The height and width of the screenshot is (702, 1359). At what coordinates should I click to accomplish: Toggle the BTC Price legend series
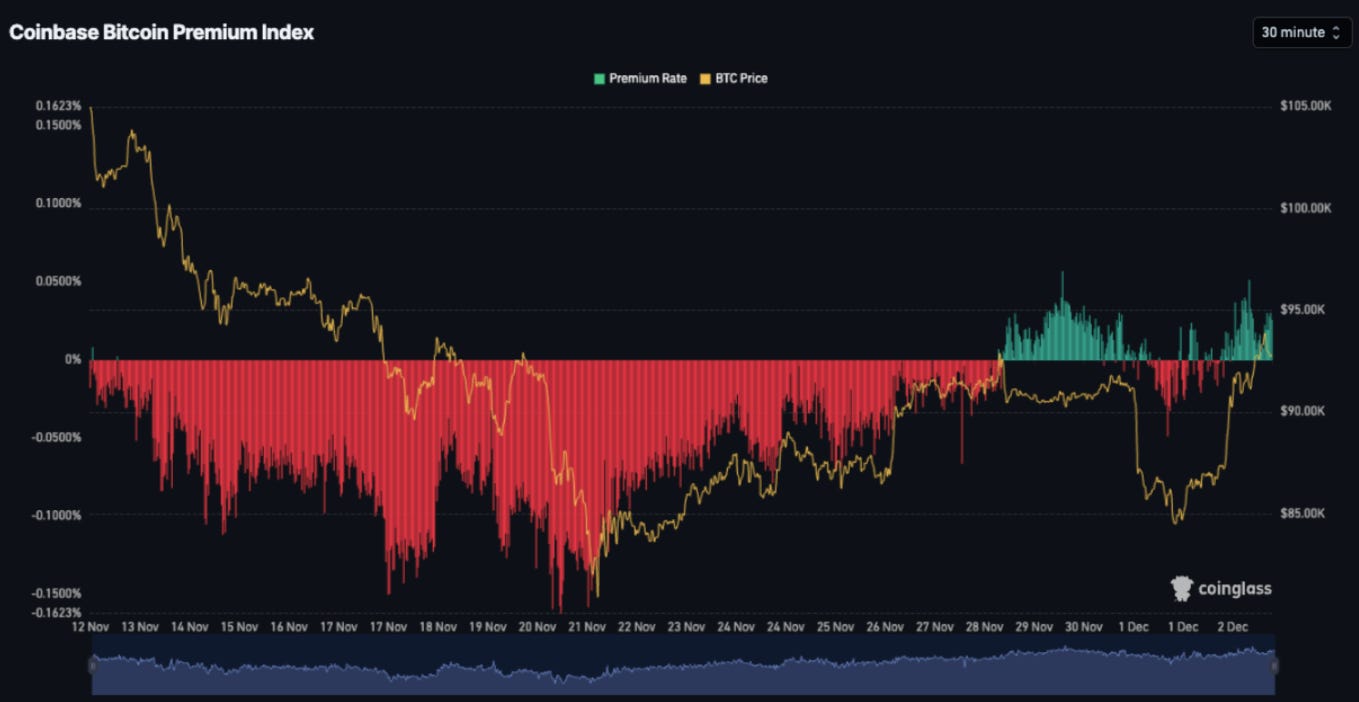[x=733, y=78]
